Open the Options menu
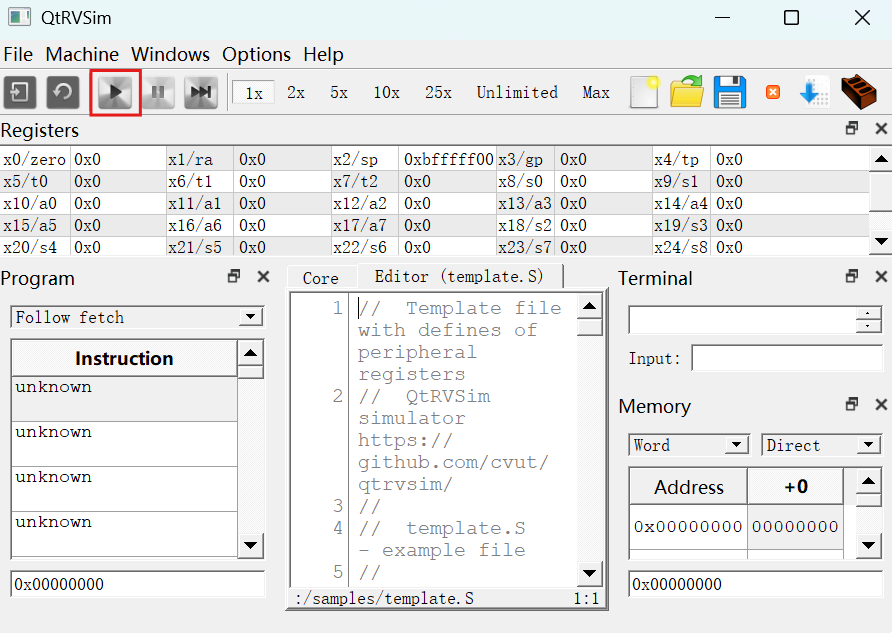 click(x=256, y=55)
